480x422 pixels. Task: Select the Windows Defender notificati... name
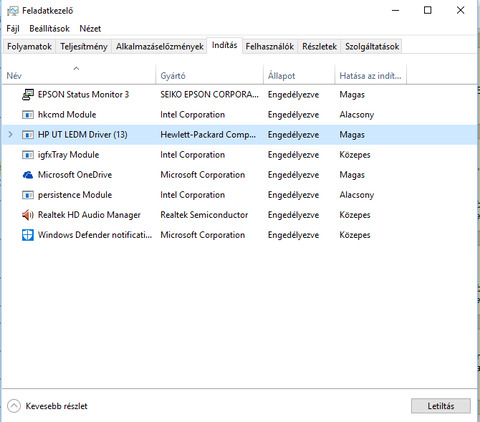[95, 235]
